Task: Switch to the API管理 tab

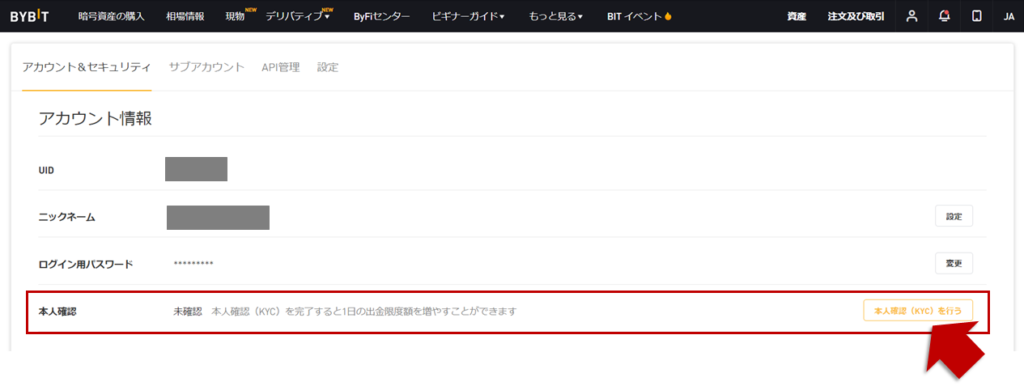Action: click(281, 67)
